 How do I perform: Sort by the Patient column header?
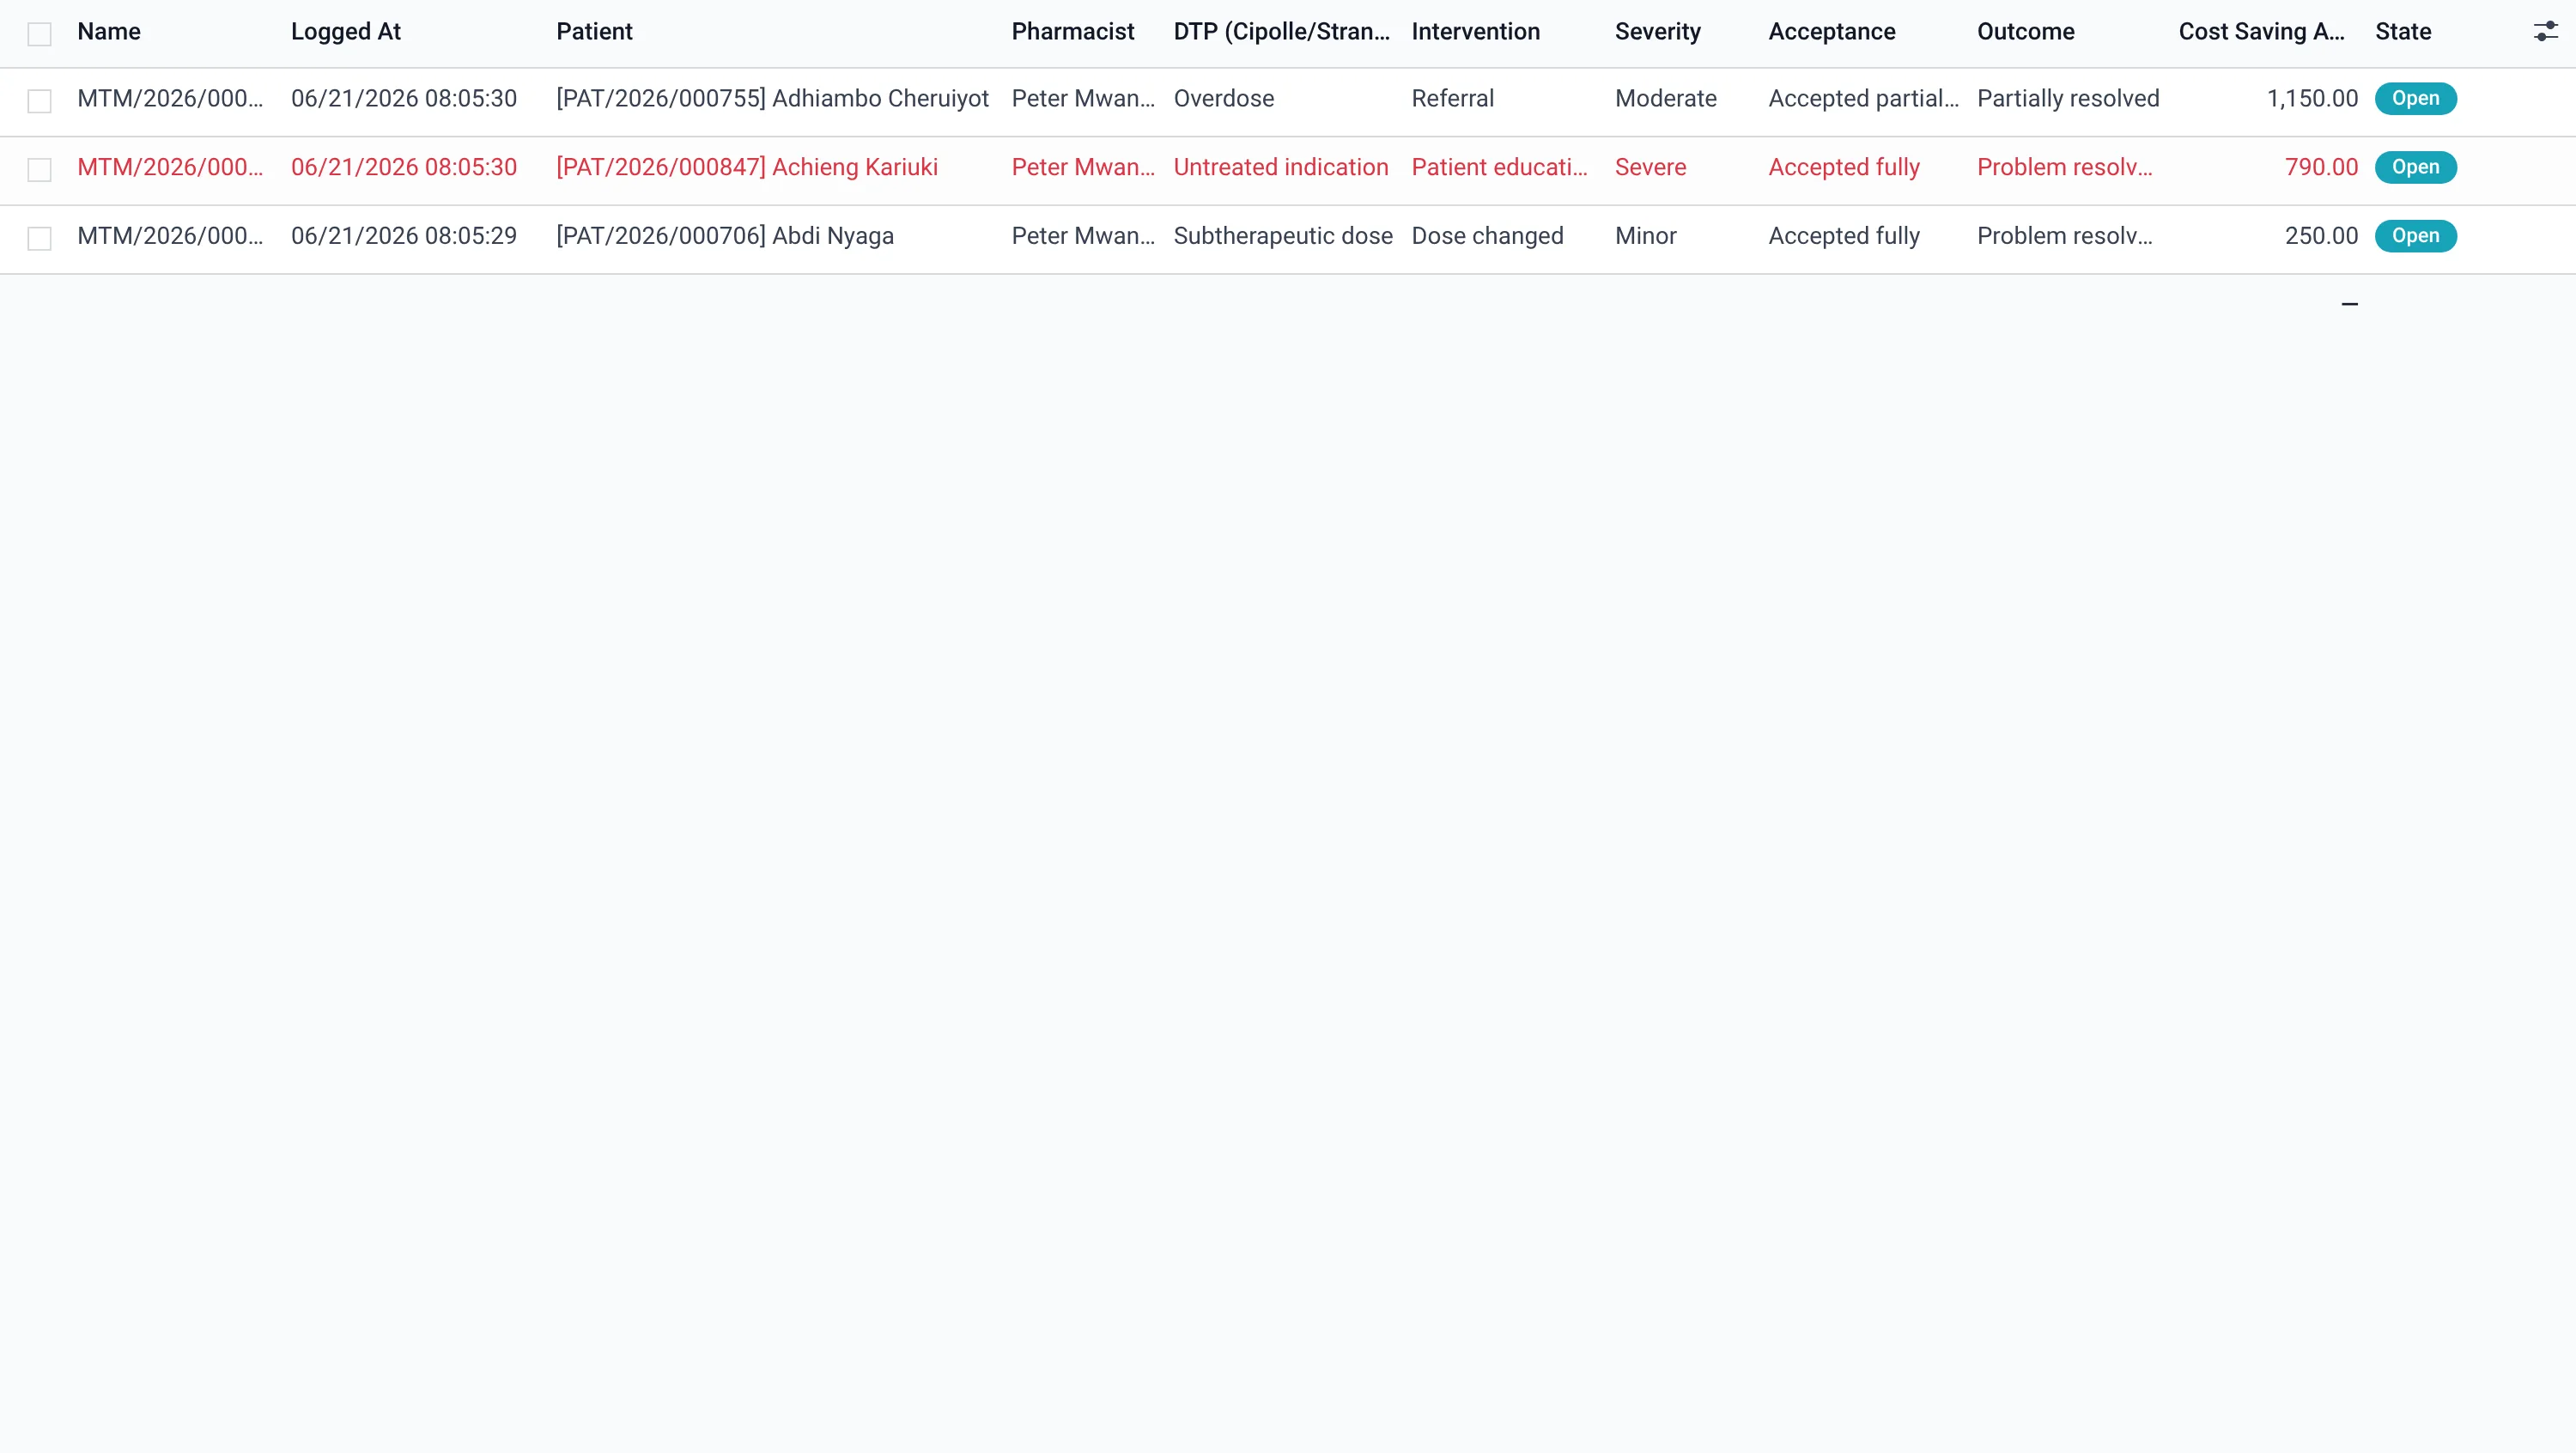pos(594,32)
